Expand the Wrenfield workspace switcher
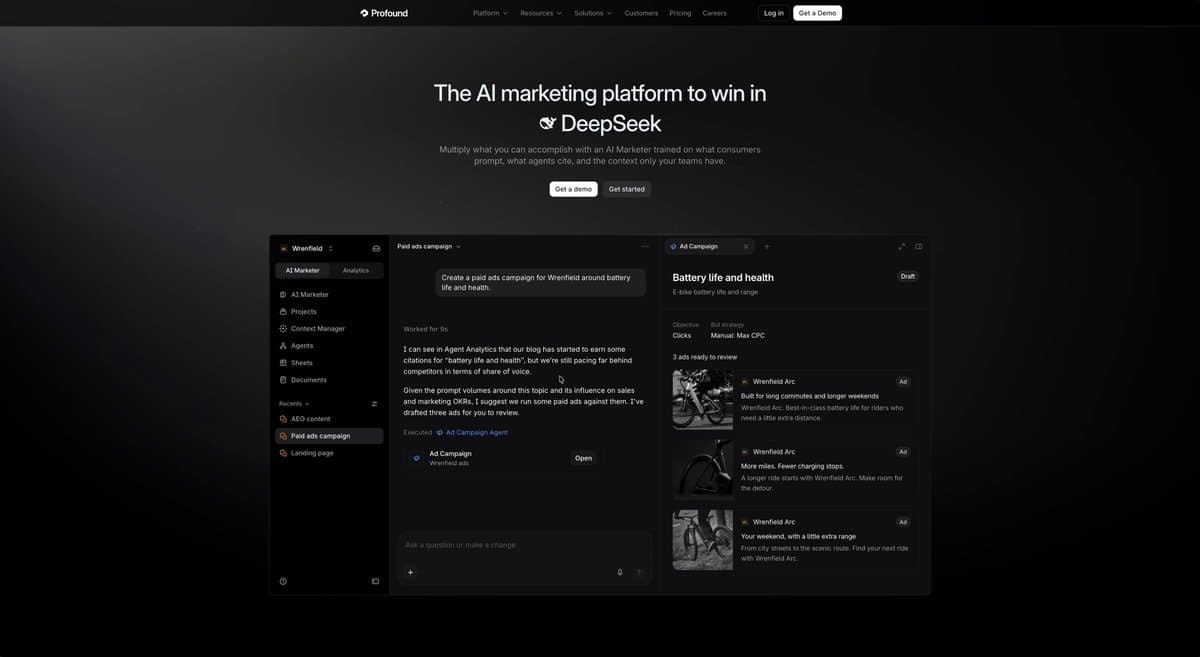Image resolution: width=1200 pixels, height=657 pixels. click(x=307, y=248)
